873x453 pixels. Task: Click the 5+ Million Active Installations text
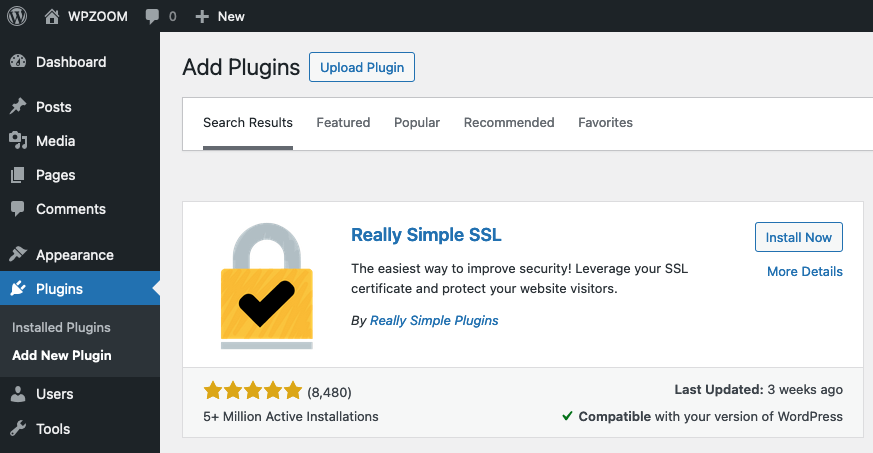(291, 416)
